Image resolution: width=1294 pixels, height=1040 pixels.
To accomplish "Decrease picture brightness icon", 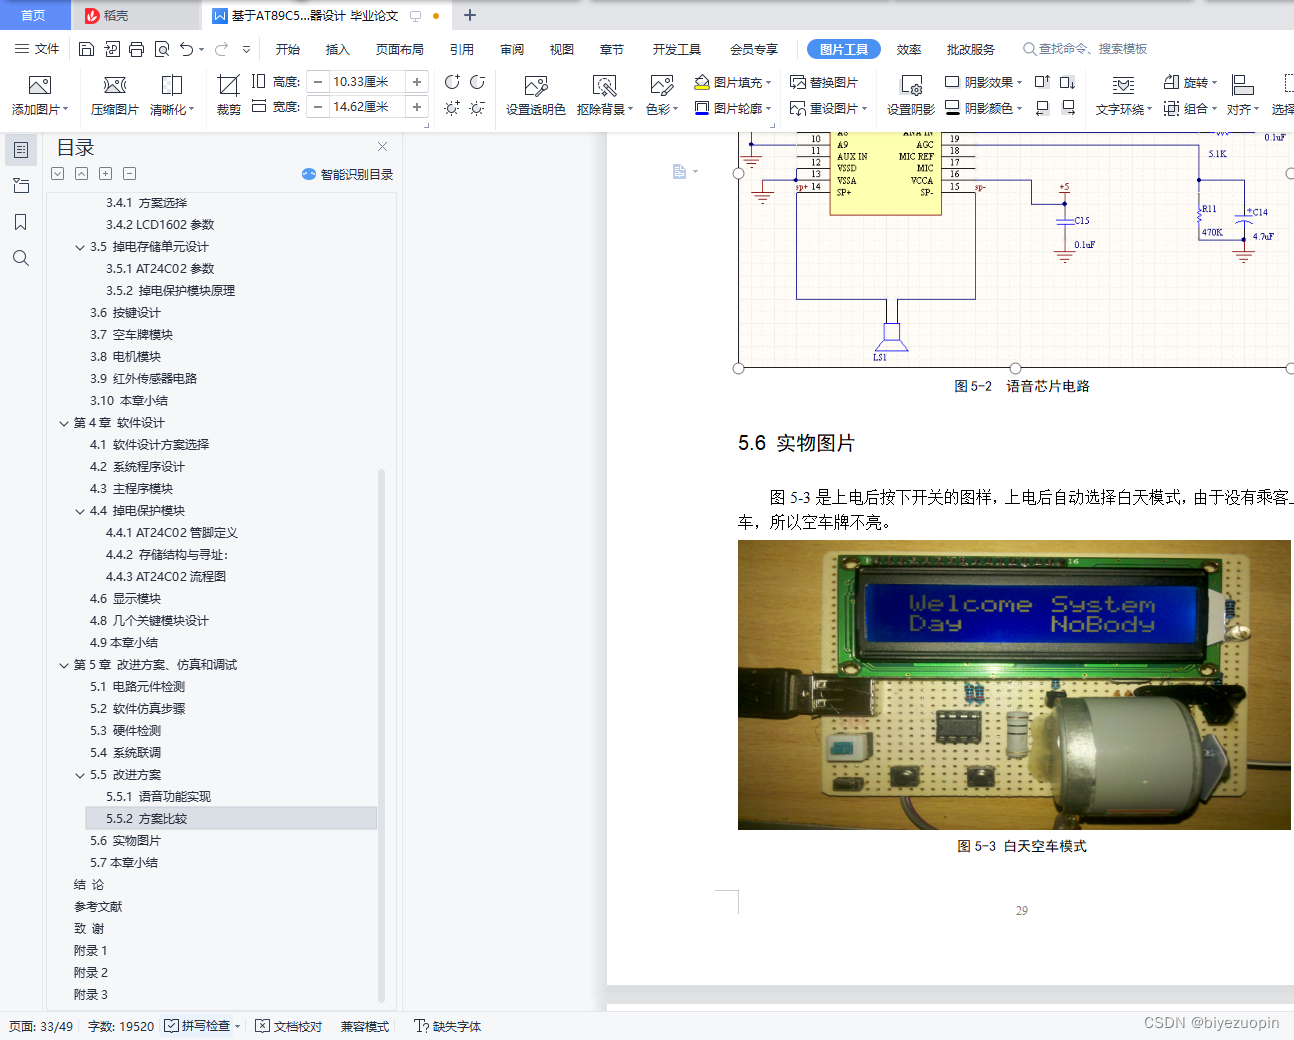I will click(477, 107).
